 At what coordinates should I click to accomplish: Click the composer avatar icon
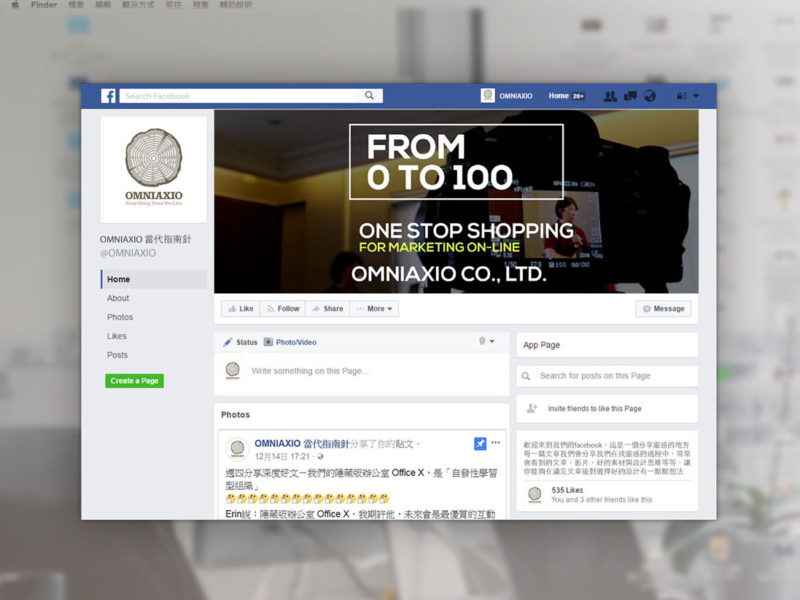click(233, 370)
